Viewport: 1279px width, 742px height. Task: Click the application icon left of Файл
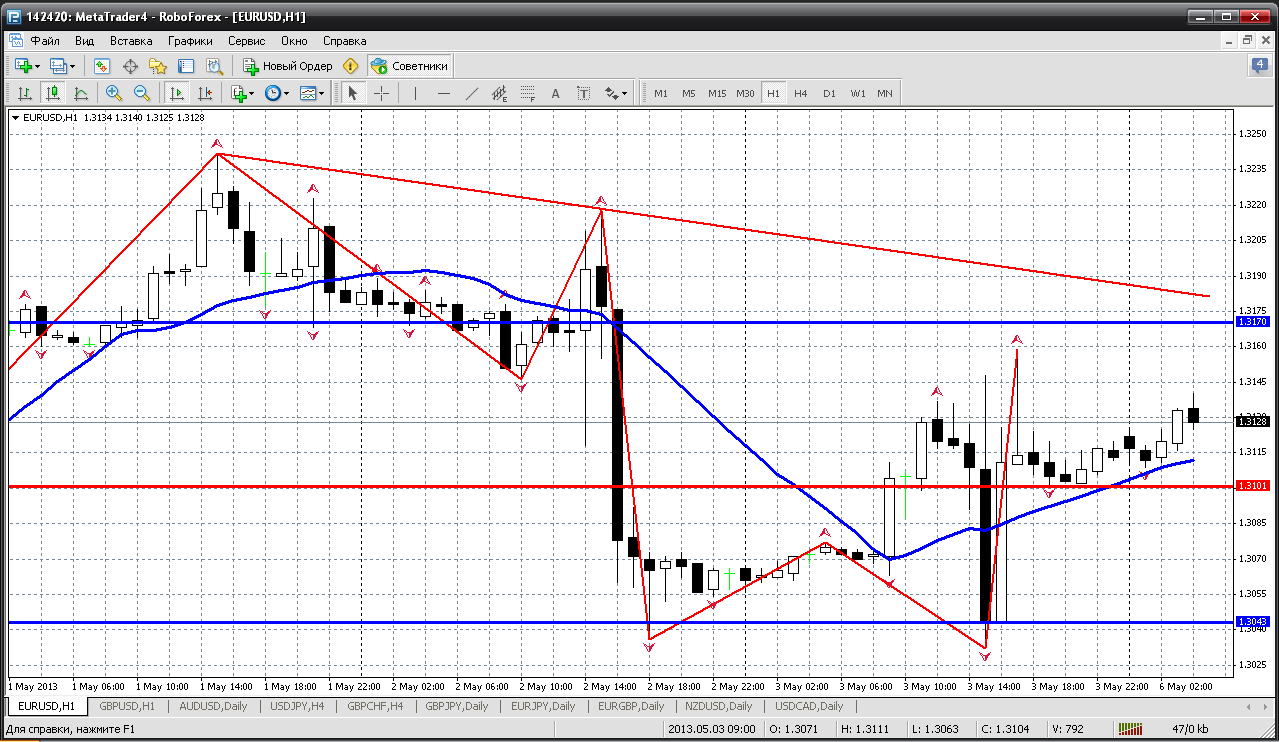pyautogui.click(x=15, y=41)
